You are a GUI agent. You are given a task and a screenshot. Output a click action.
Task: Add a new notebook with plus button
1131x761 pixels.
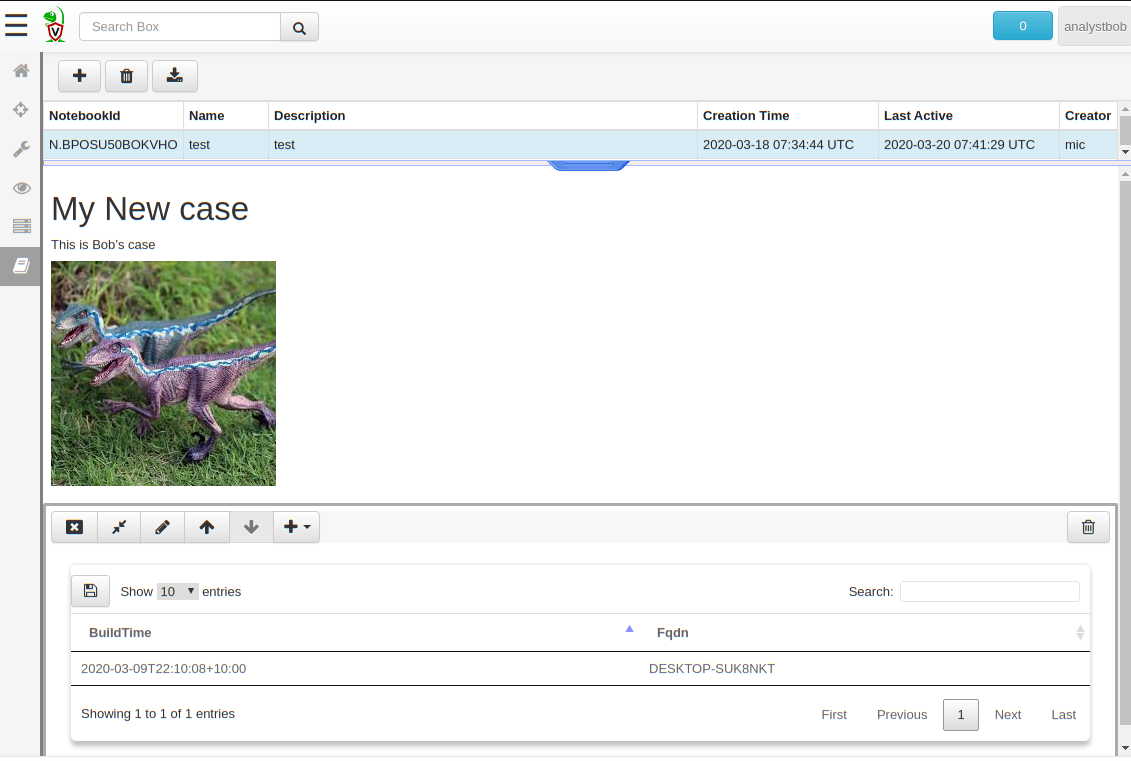coord(79,76)
